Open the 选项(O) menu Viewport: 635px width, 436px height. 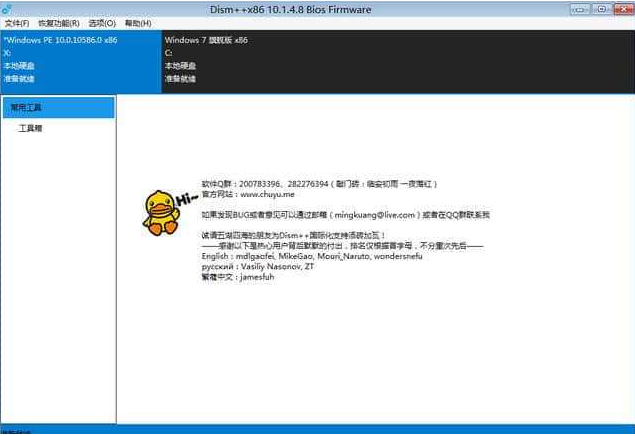click(x=102, y=23)
